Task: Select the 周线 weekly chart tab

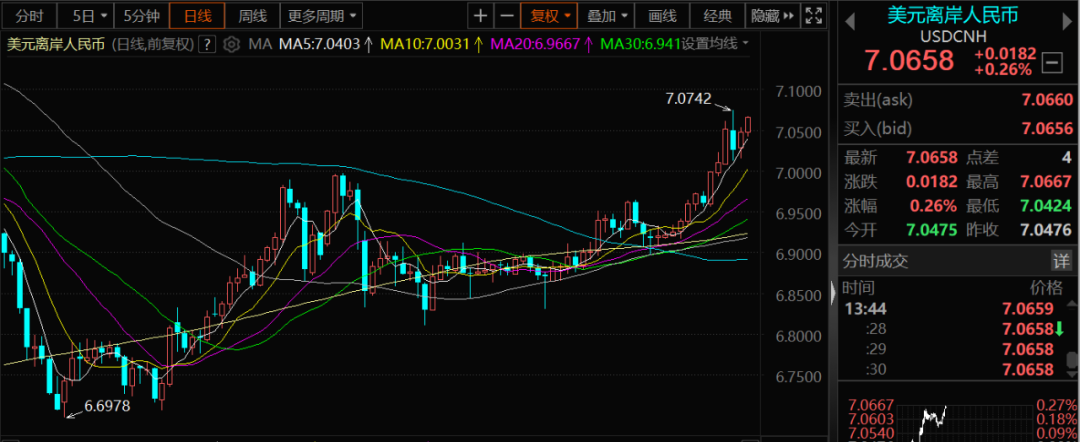Action: [x=252, y=16]
